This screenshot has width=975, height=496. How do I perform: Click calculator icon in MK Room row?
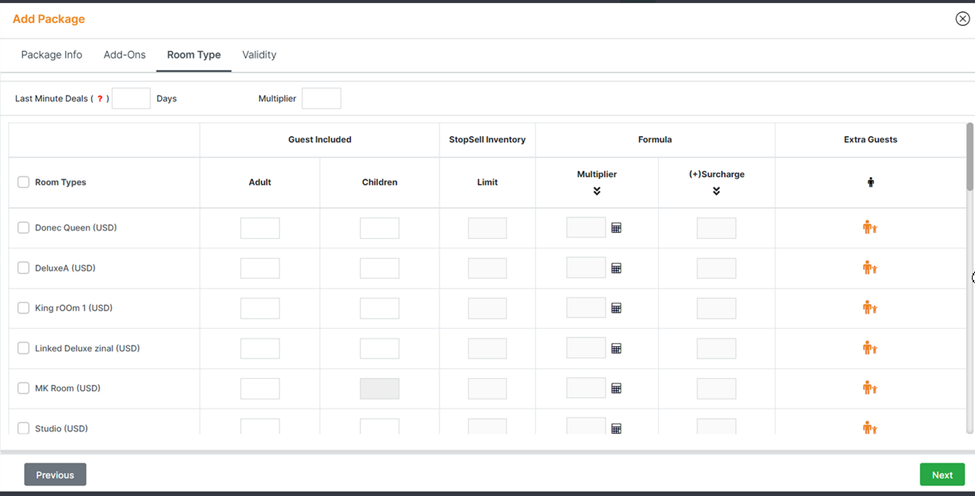(616, 388)
